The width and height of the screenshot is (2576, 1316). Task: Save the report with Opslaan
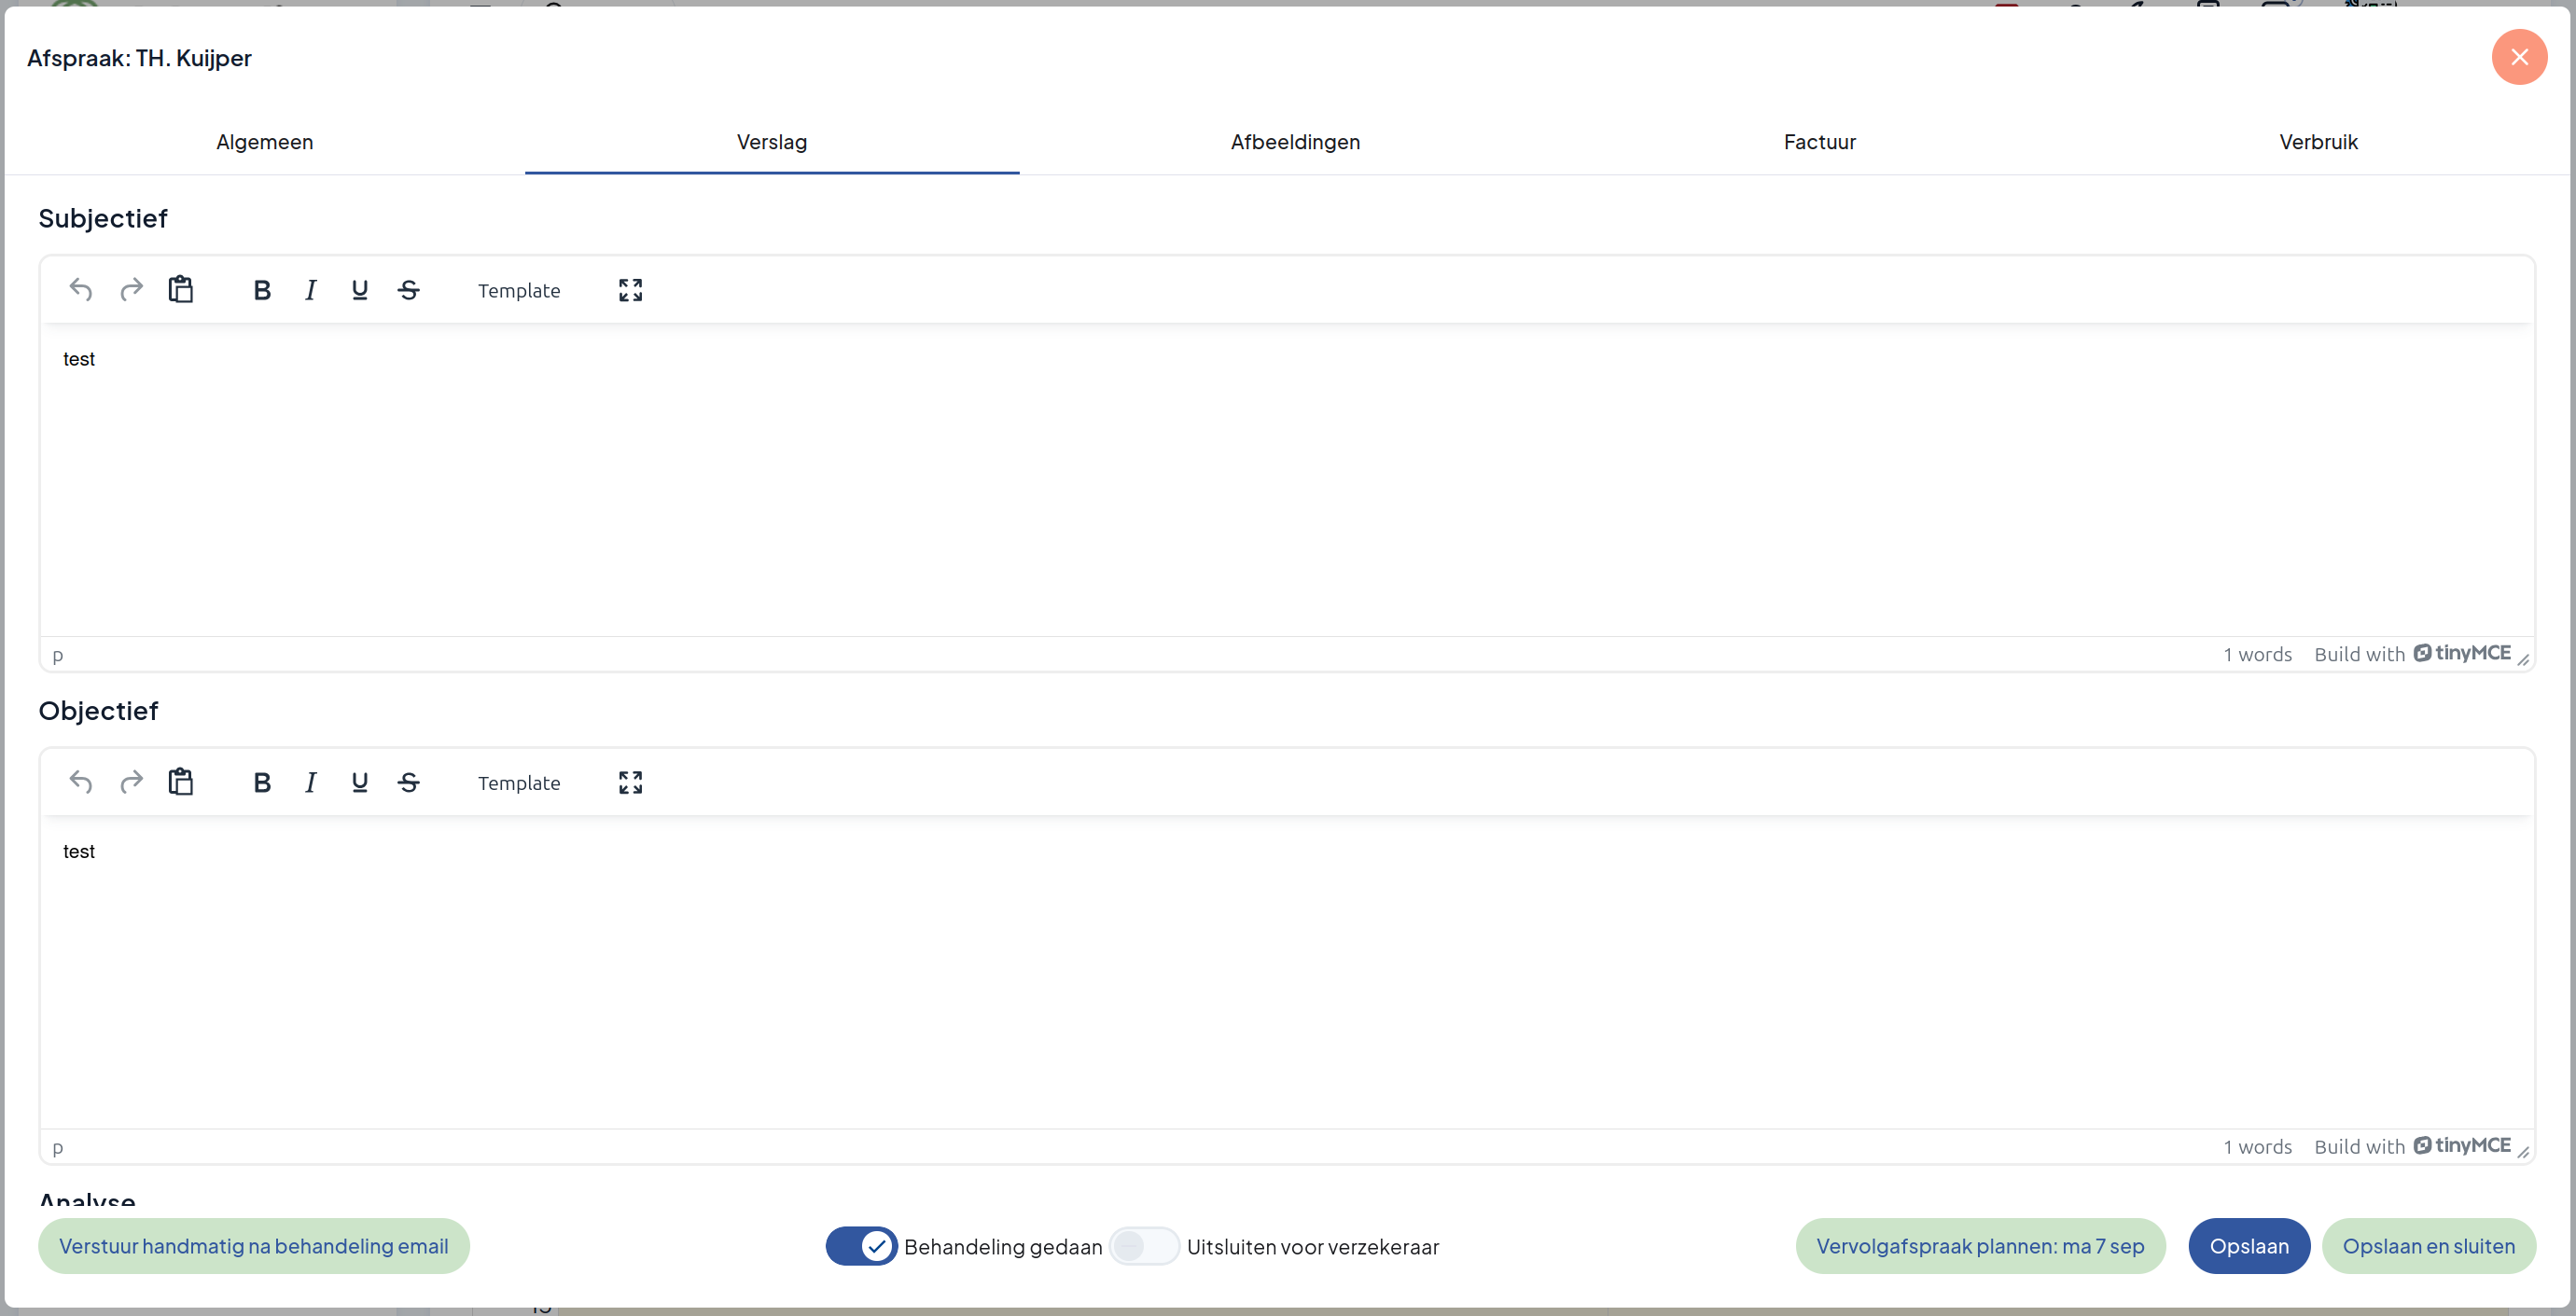pyautogui.click(x=2249, y=1246)
